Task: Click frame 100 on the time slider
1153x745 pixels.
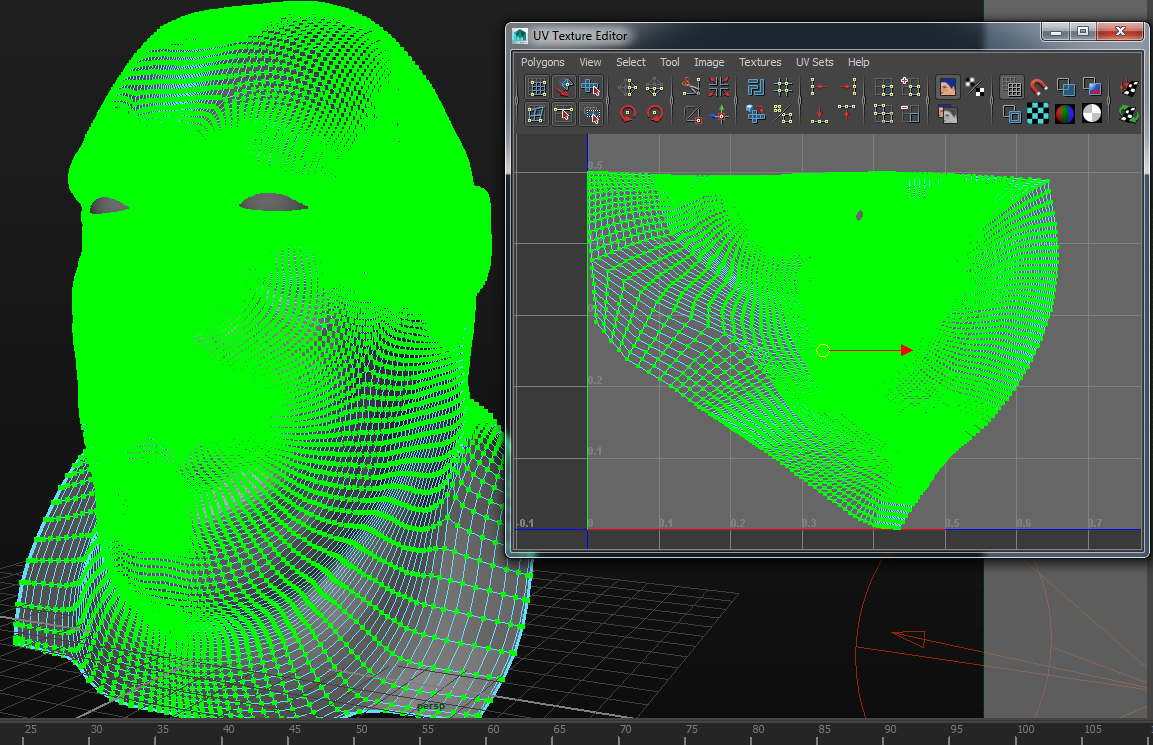Action: [x=1026, y=730]
